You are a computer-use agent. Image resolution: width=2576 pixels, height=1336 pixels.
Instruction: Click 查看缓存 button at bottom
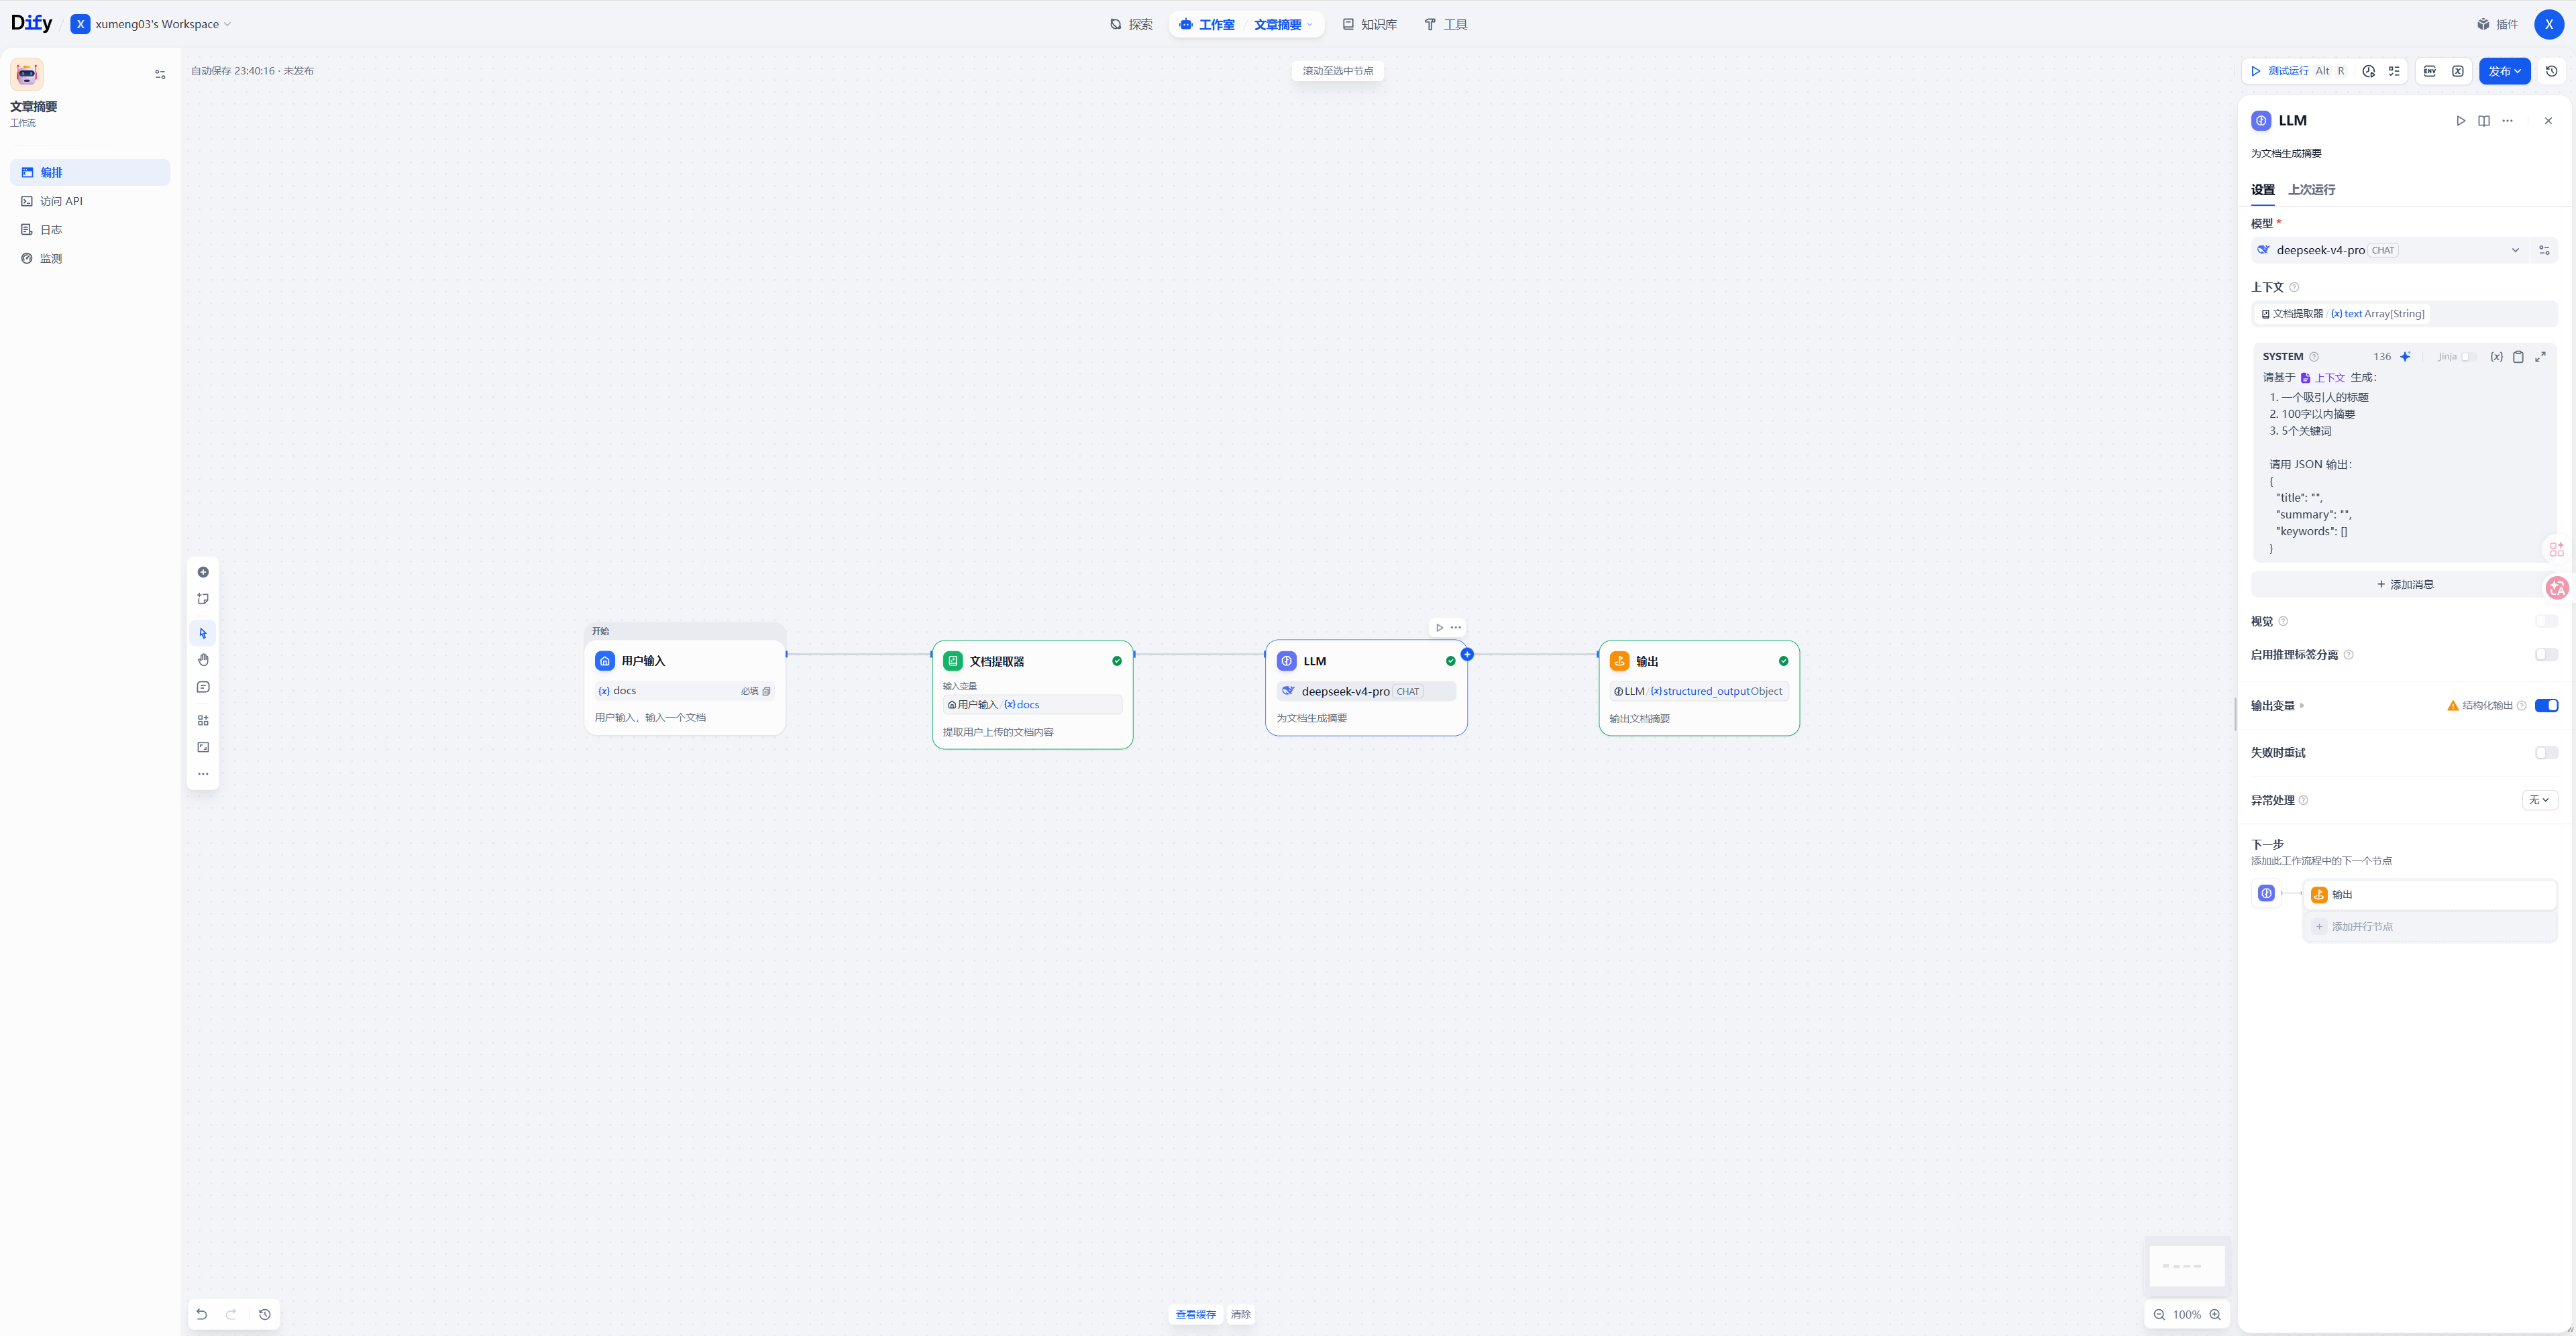click(x=1195, y=1314)
